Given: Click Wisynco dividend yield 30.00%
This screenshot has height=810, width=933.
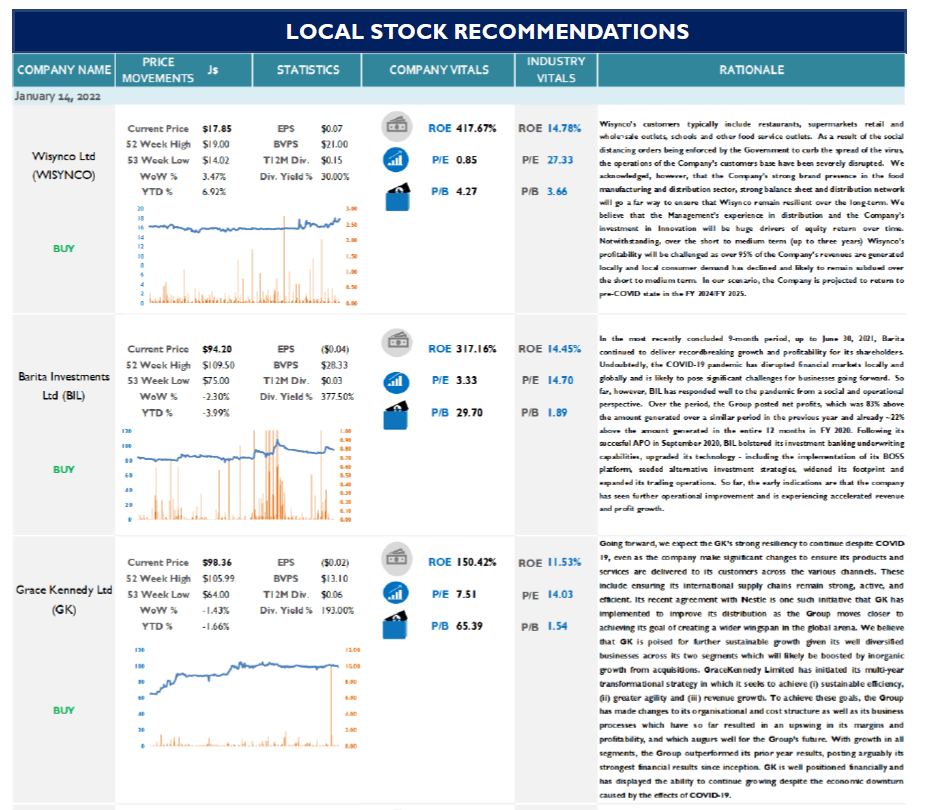Looking at the screenshot, I should [x=335, y=176].
